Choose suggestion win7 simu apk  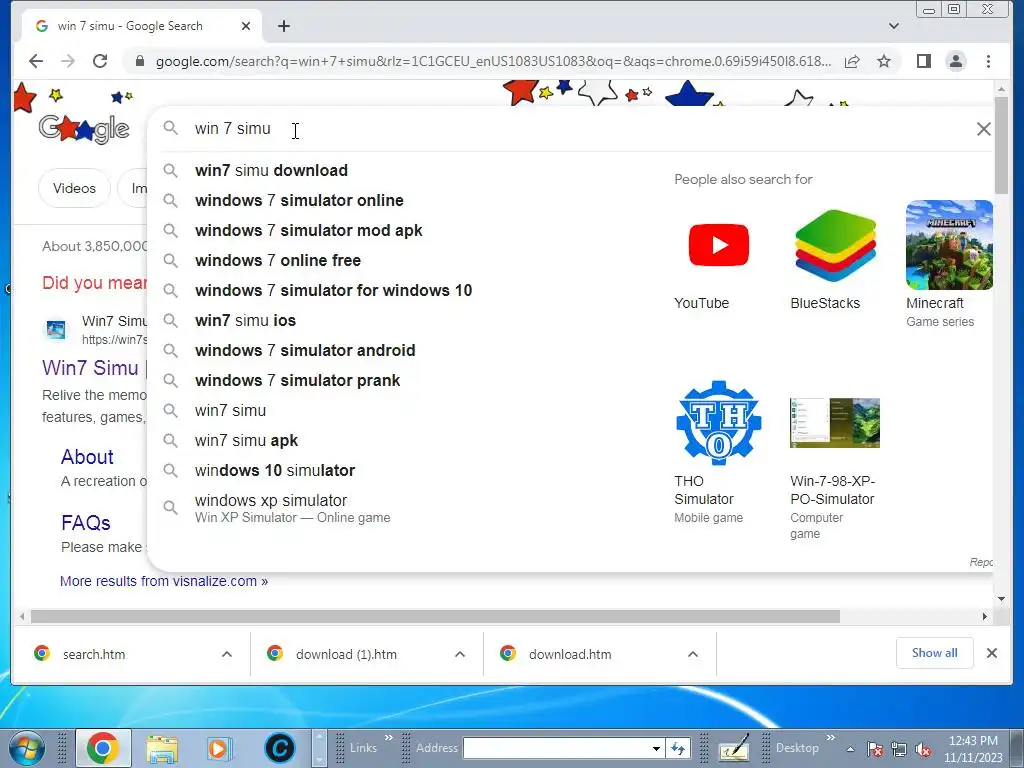[x=246, y=441]
